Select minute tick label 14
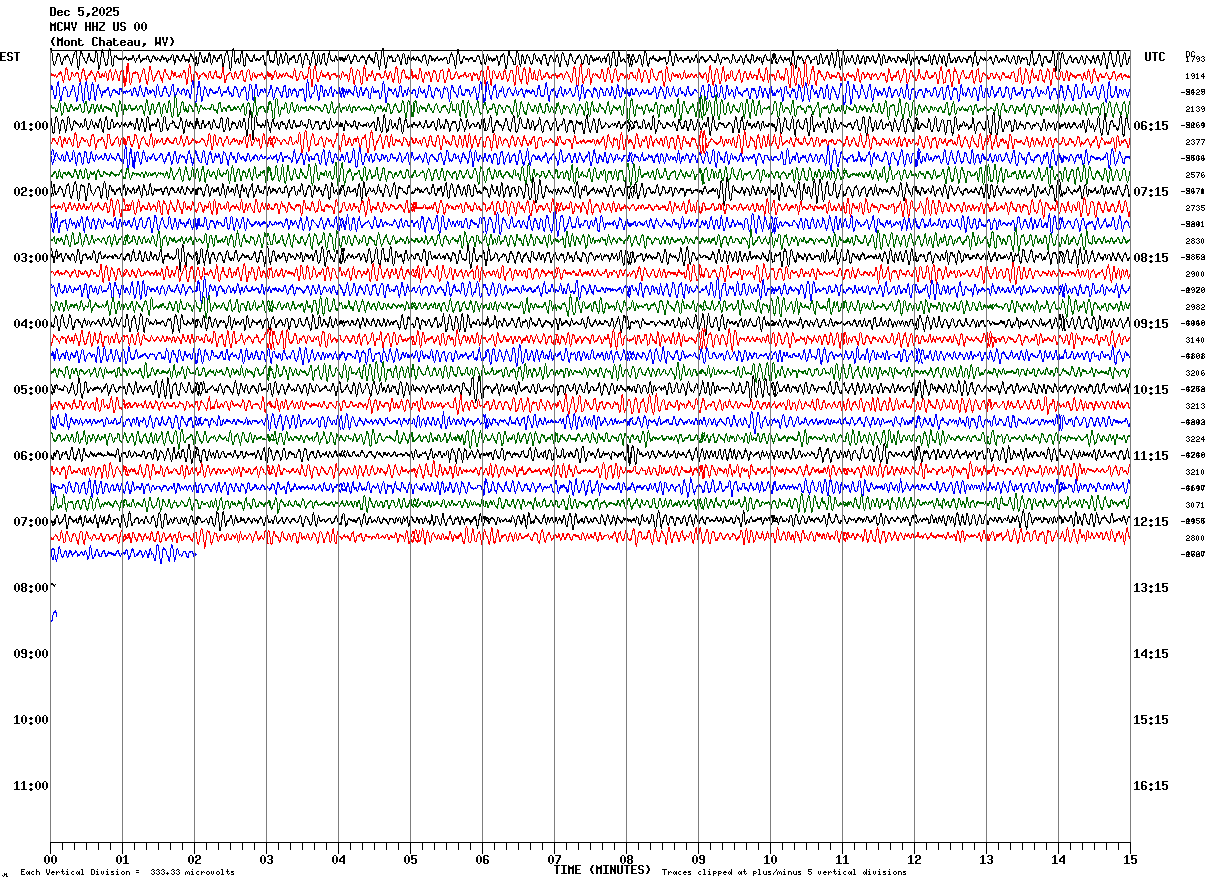This screenshot has width=1210, height=886. (1059, 860)
